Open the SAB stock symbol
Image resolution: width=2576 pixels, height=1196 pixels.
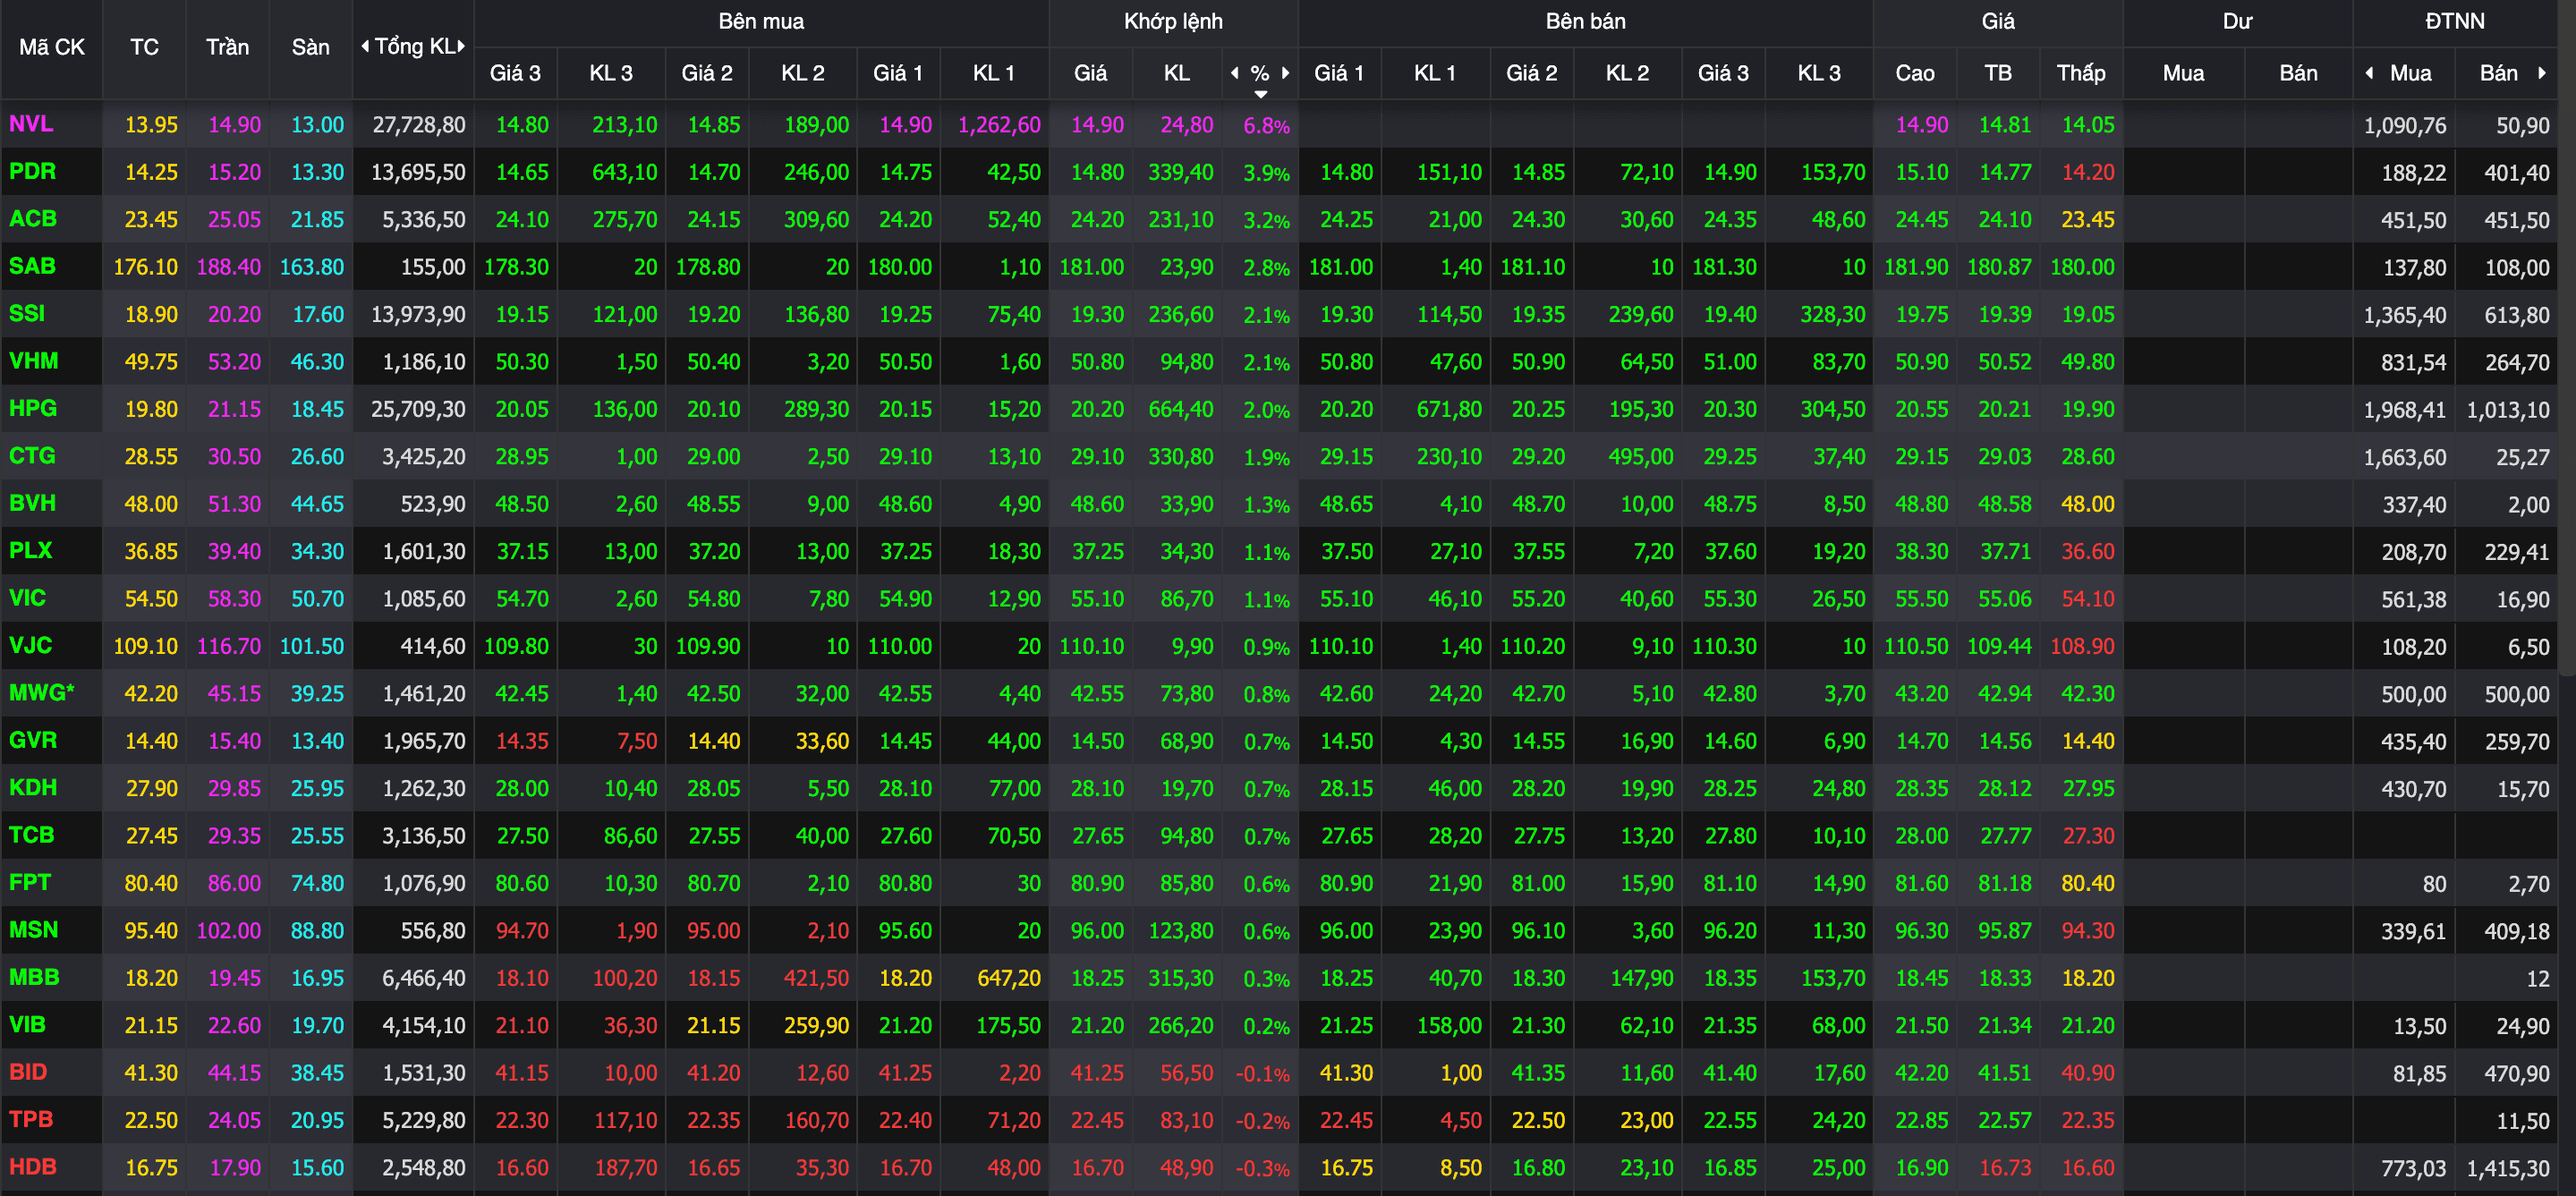32,266
